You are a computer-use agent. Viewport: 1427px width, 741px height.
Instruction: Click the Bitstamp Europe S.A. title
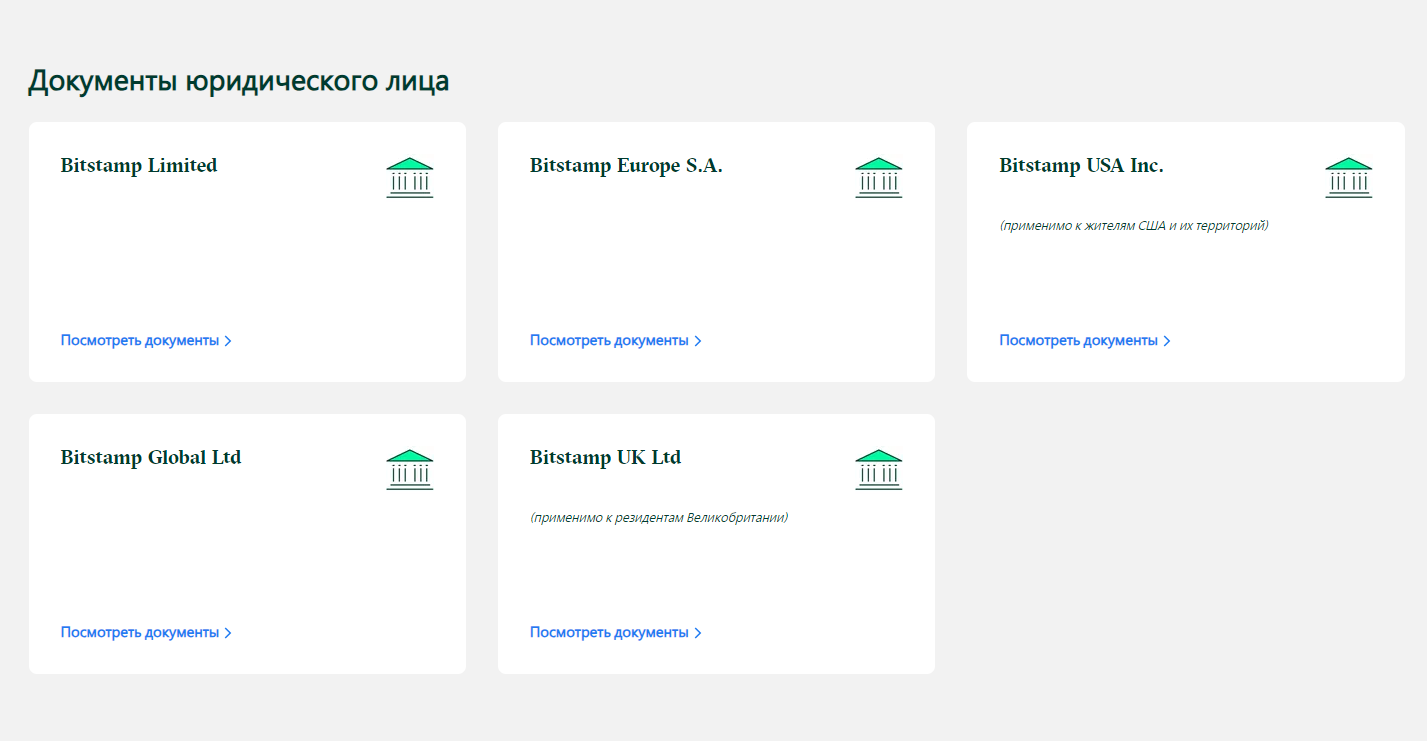point(626,166)
